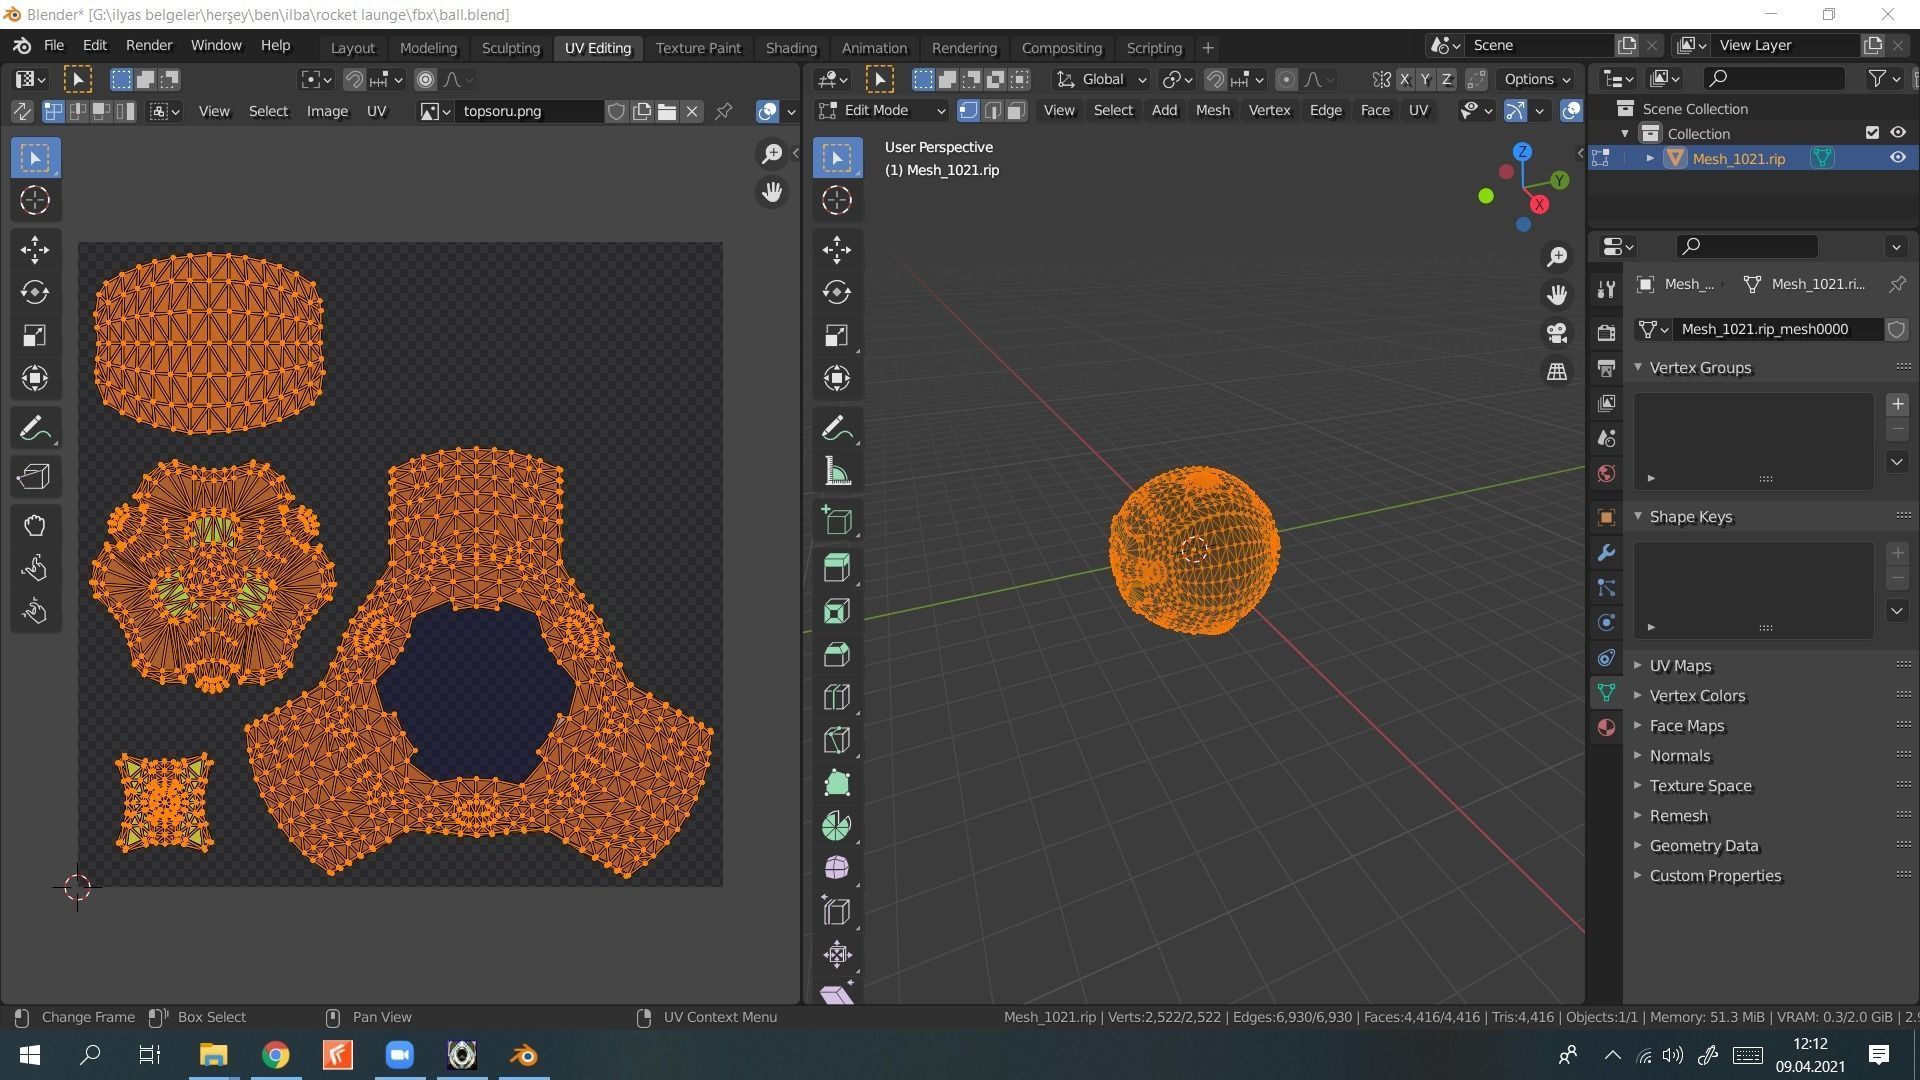The width and height of the screenshot is (1920, 1080).
Task: Select the Annotate tool in UV editor
Action: click(x=35, y=430)
